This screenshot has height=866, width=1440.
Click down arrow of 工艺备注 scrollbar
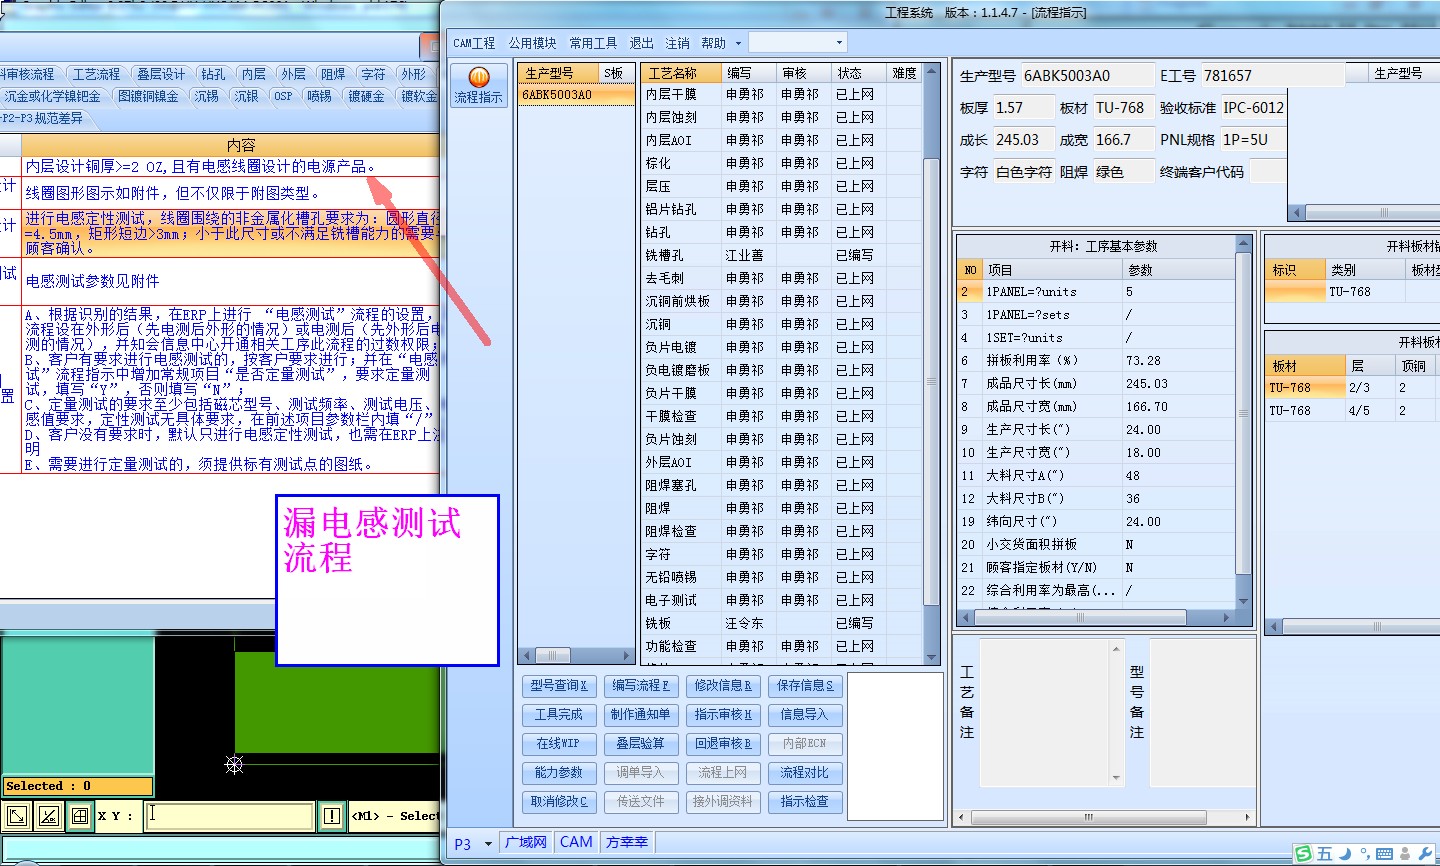pyautogui.click(x=1117, y=778)
